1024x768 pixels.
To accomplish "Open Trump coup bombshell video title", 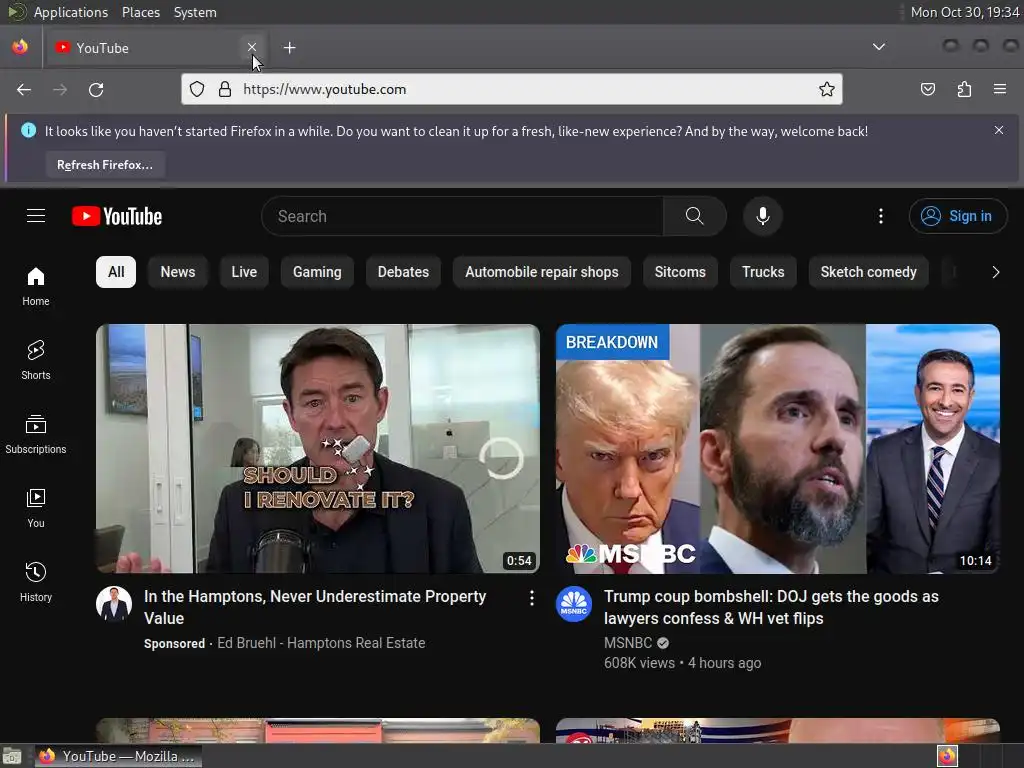I will click(x=771, y=607).
